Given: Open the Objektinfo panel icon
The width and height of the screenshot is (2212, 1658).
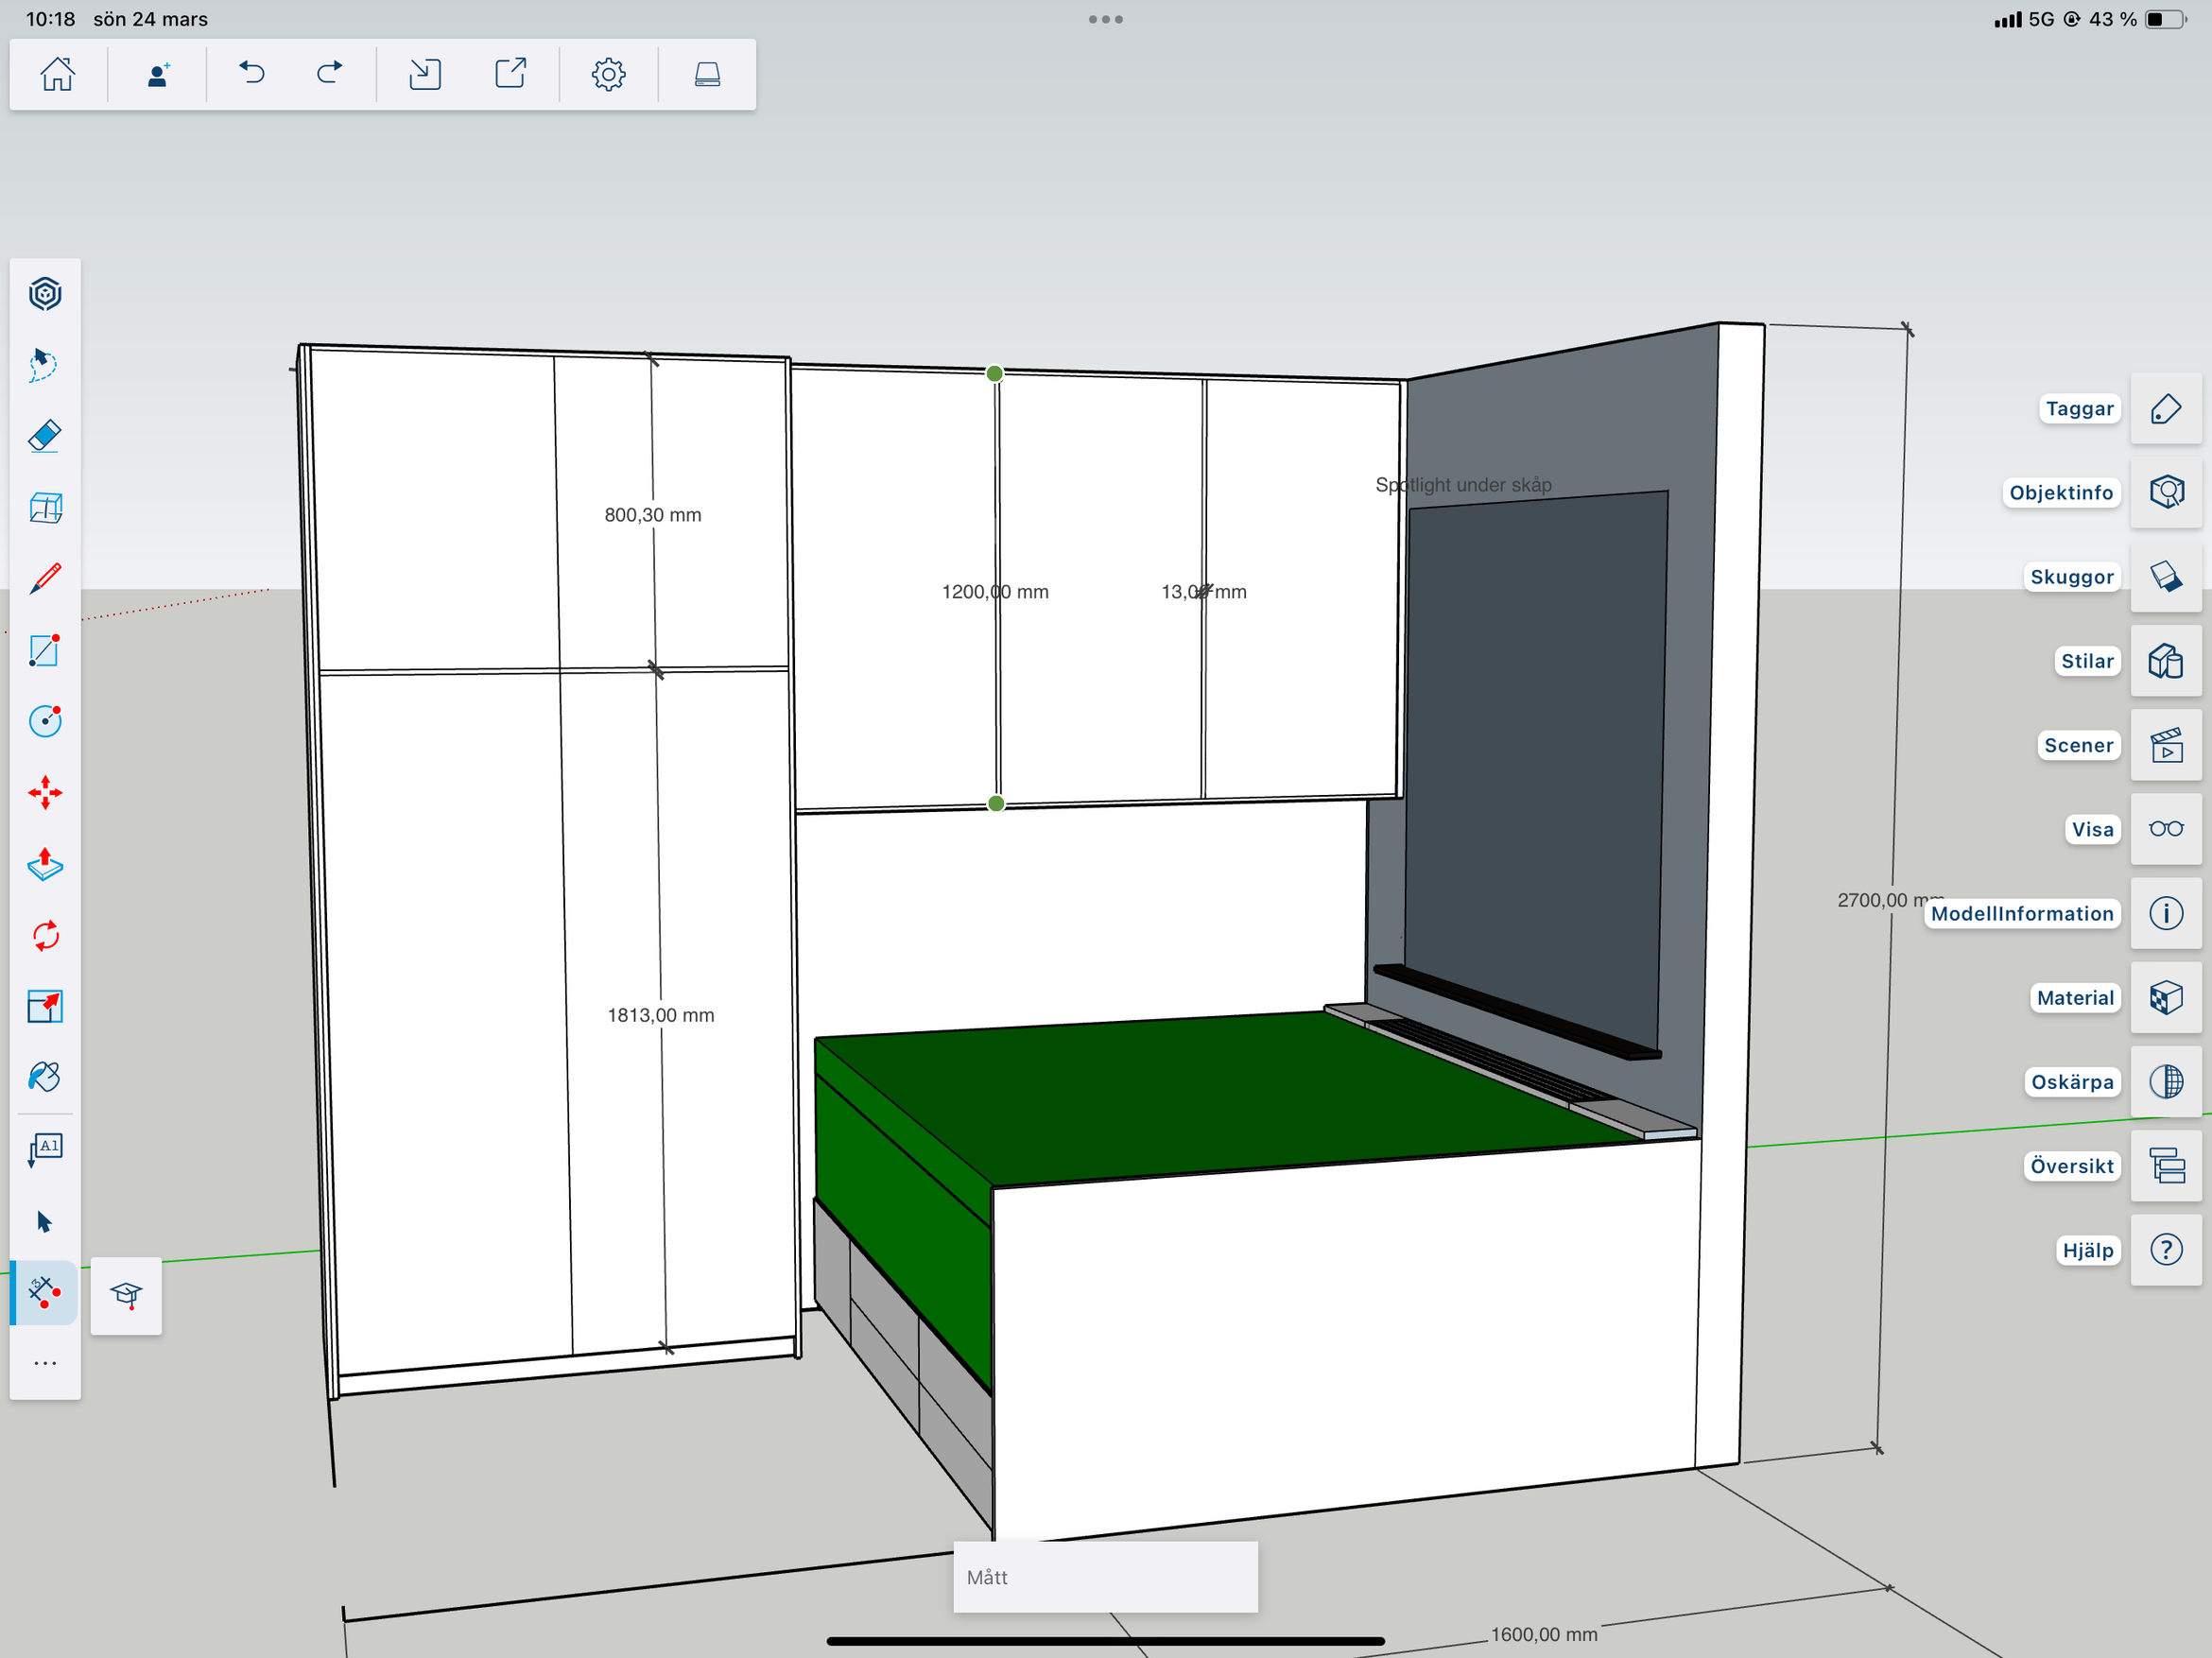Looking at the screenshot, I should click(x=2166, y=493).
